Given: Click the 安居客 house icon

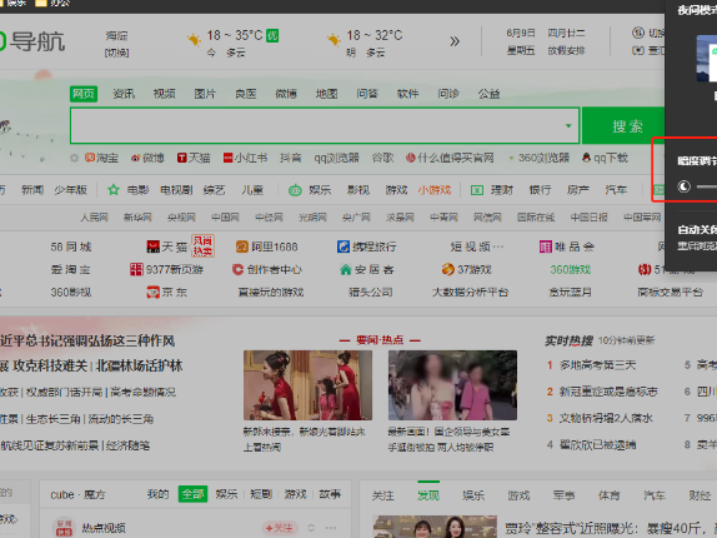Looking at the screenshot, I should (346, 270).
